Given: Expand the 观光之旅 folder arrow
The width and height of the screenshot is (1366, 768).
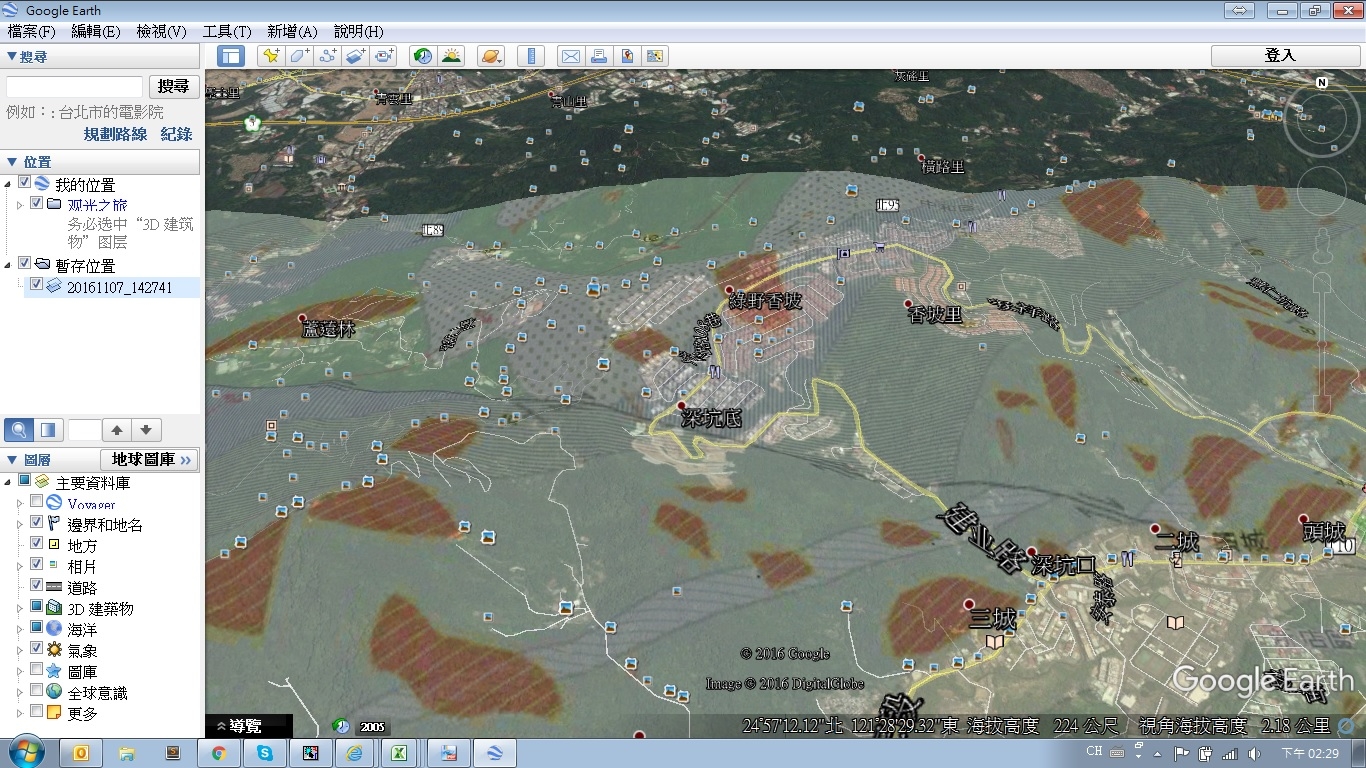Looking at the screenshot, I should (x=20, y=204).
